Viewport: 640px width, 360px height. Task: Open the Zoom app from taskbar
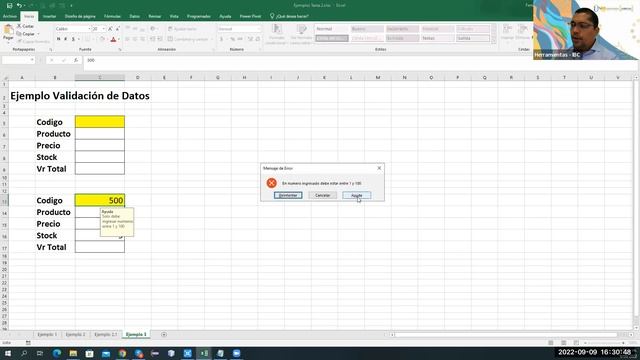click(236, 353)
